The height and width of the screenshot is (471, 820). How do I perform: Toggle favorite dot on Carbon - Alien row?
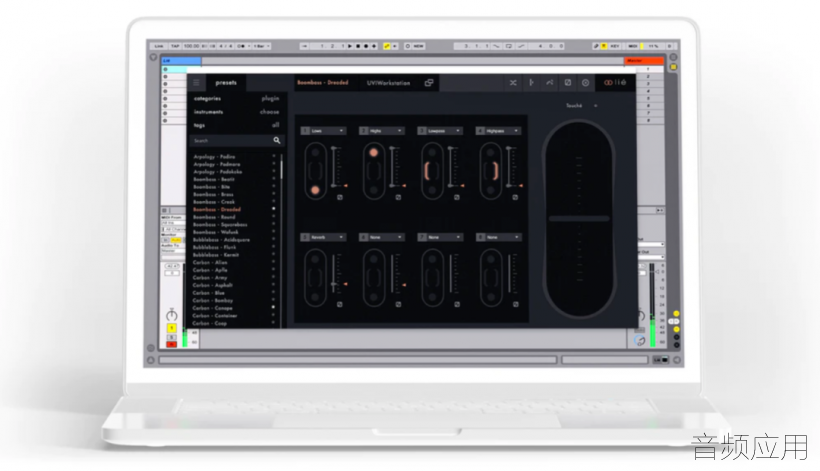(x=273, y=262)
